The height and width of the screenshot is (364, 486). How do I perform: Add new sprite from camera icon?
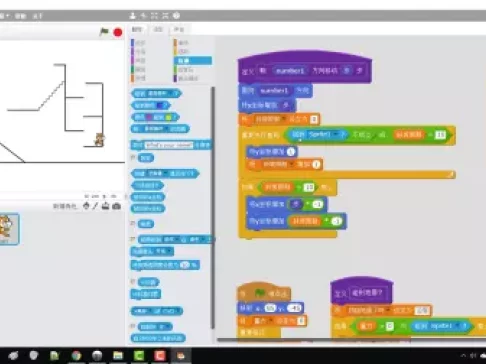pos(116,206)
